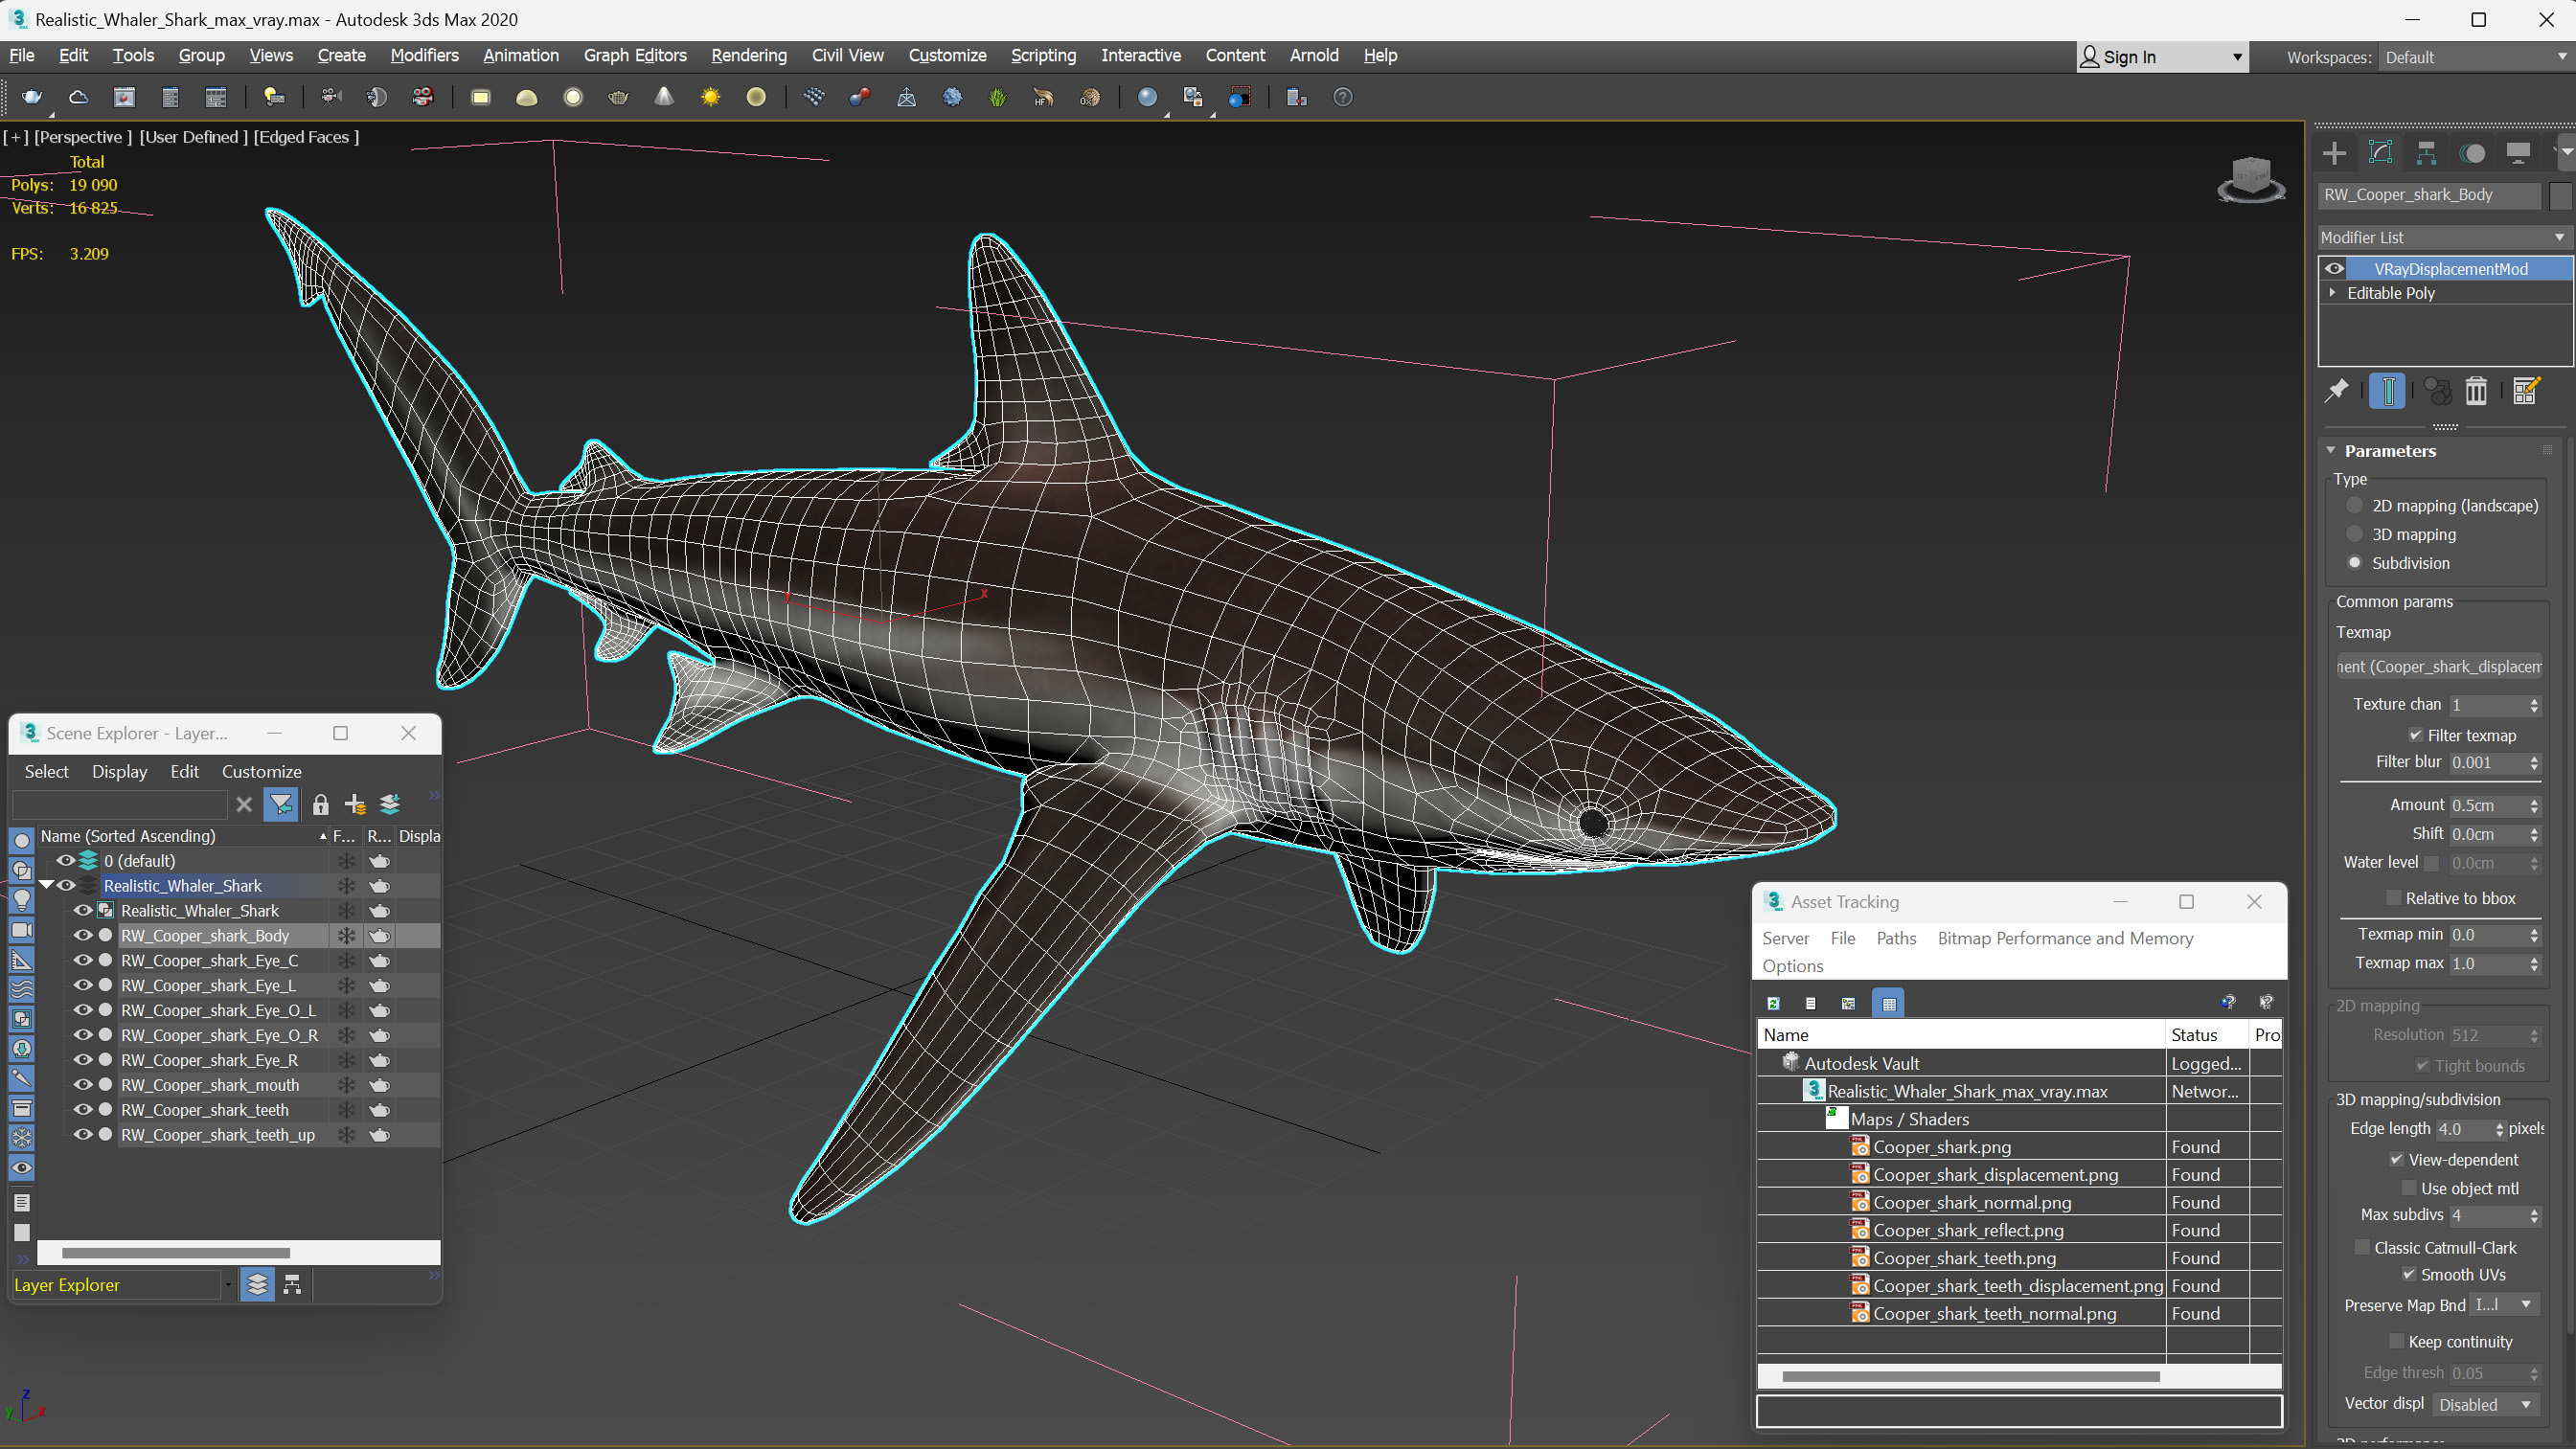
Task: Click the Name (Sorted Ascending) column header
Action: coord(184,836)
